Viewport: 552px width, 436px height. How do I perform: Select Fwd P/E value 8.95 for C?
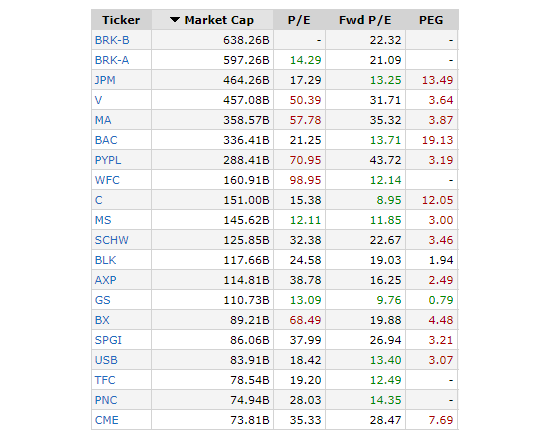click(x=389, y=200)
